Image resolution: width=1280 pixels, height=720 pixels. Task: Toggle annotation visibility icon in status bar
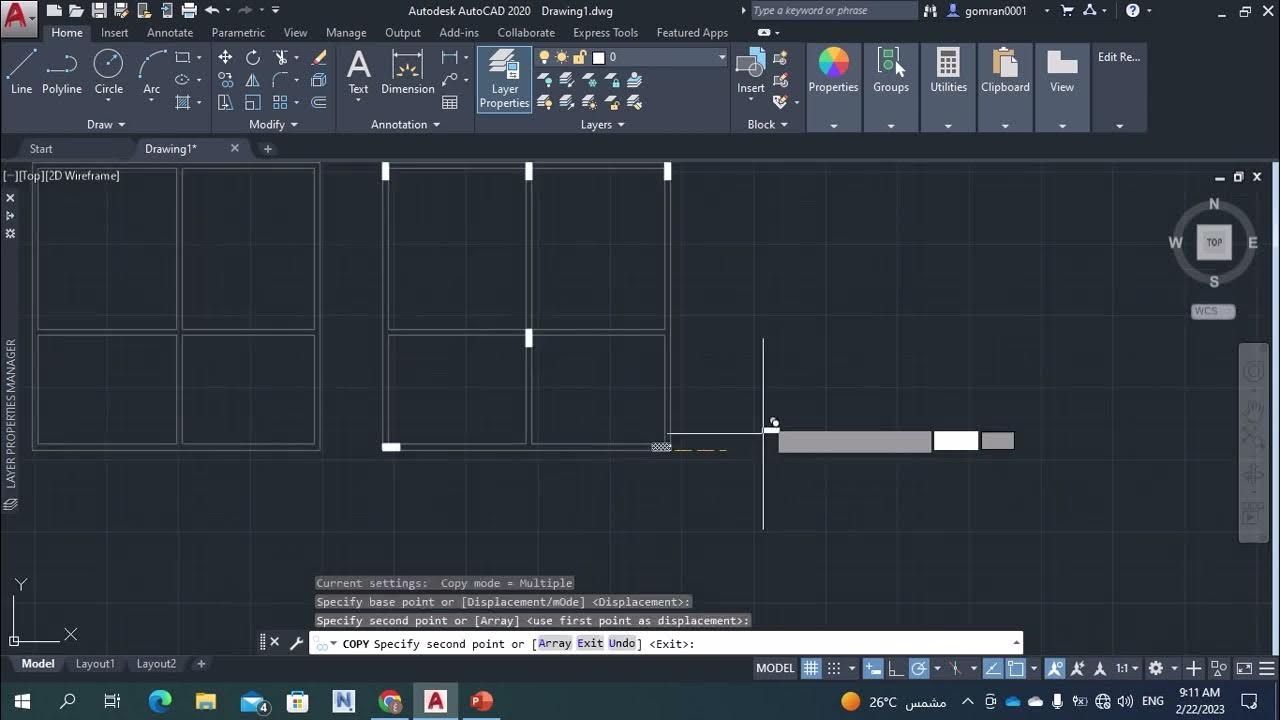tap(1055, 668)
